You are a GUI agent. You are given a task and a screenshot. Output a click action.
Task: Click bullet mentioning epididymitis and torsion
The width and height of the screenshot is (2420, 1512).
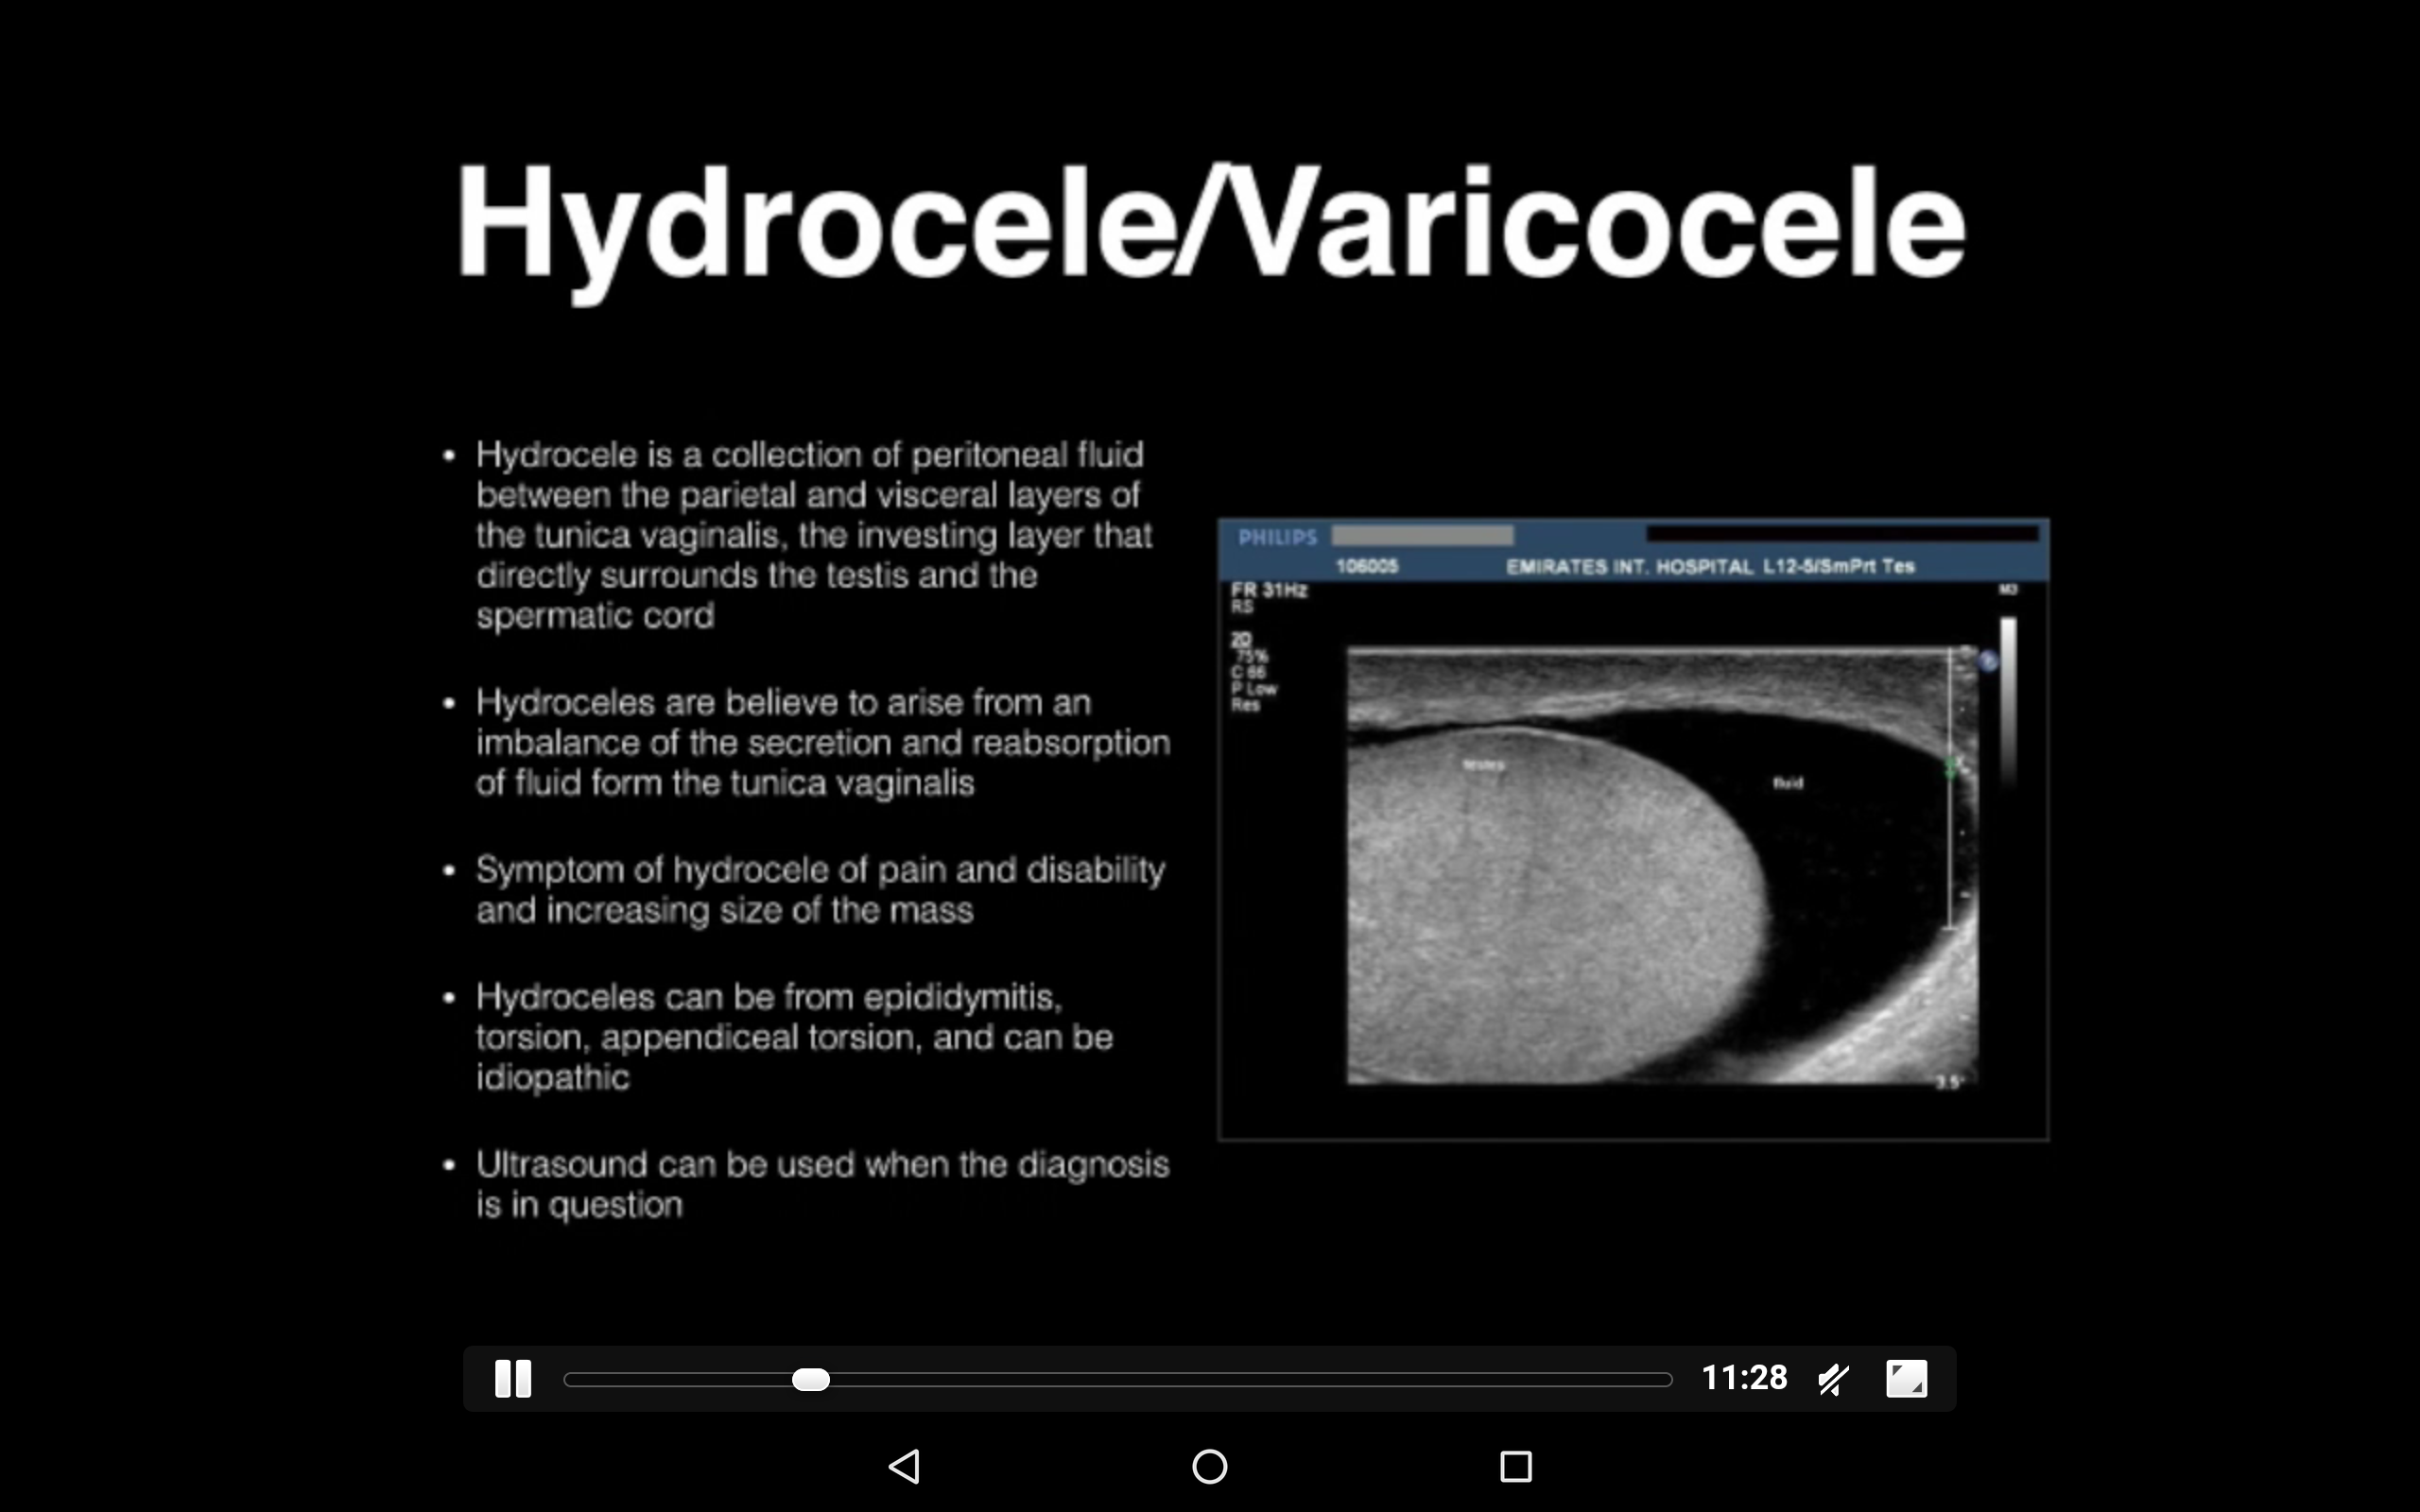coord(794,1036)
